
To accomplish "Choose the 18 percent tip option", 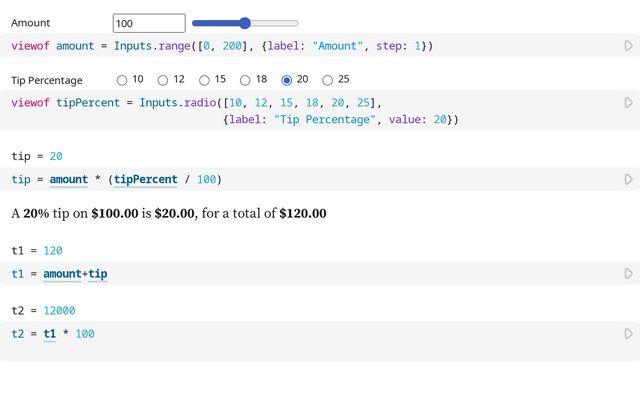I will coord(245,80).
